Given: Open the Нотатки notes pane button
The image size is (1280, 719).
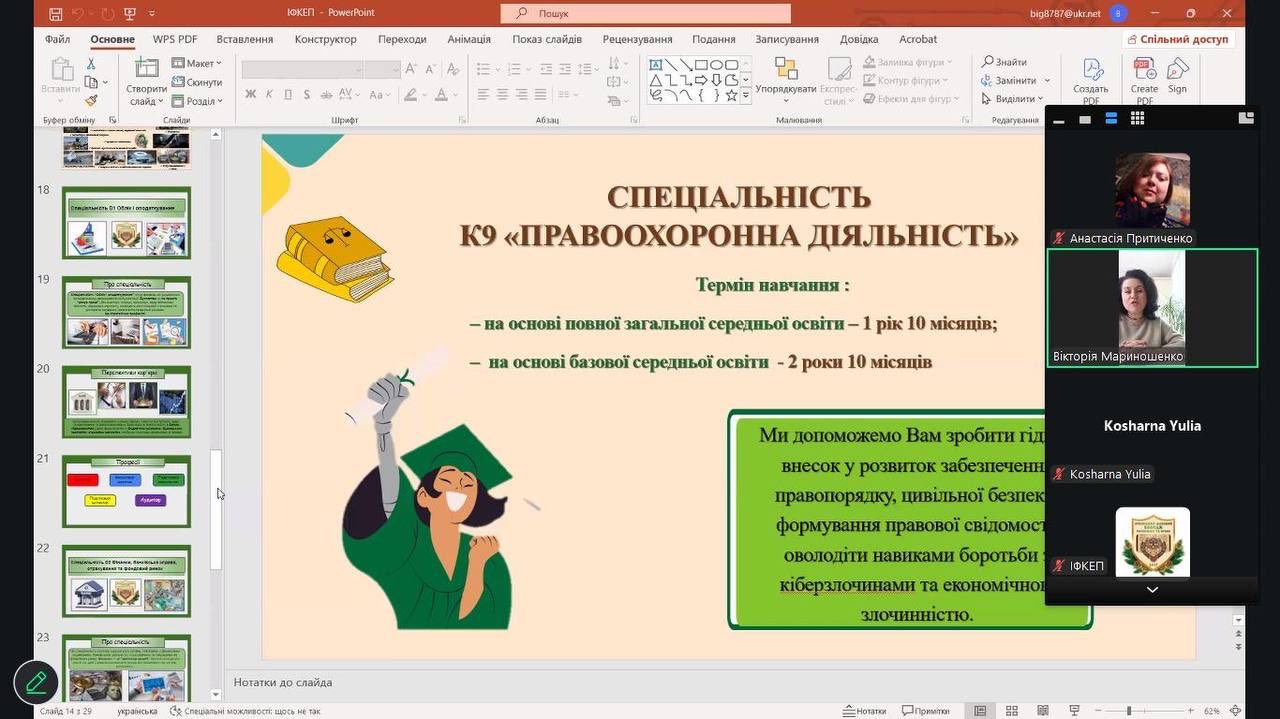Looking at the screenshot, I should (x=866, y=711).
